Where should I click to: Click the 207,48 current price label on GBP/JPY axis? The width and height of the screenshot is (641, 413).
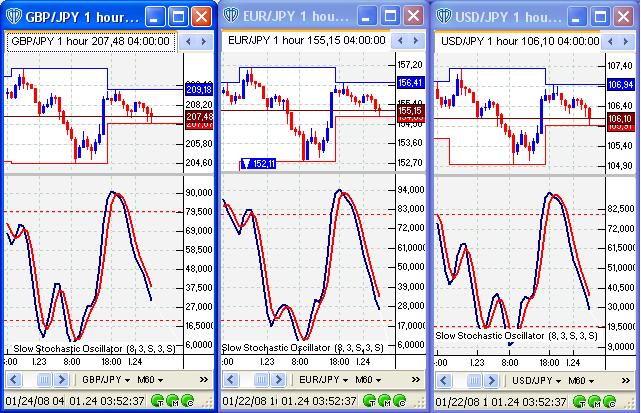[199, 117]
